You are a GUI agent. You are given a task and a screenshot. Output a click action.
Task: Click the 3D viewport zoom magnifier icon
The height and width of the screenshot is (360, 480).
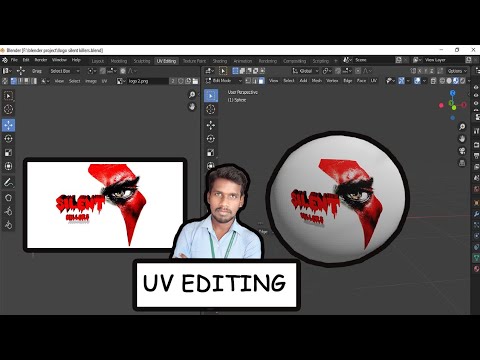coord(462,127)
